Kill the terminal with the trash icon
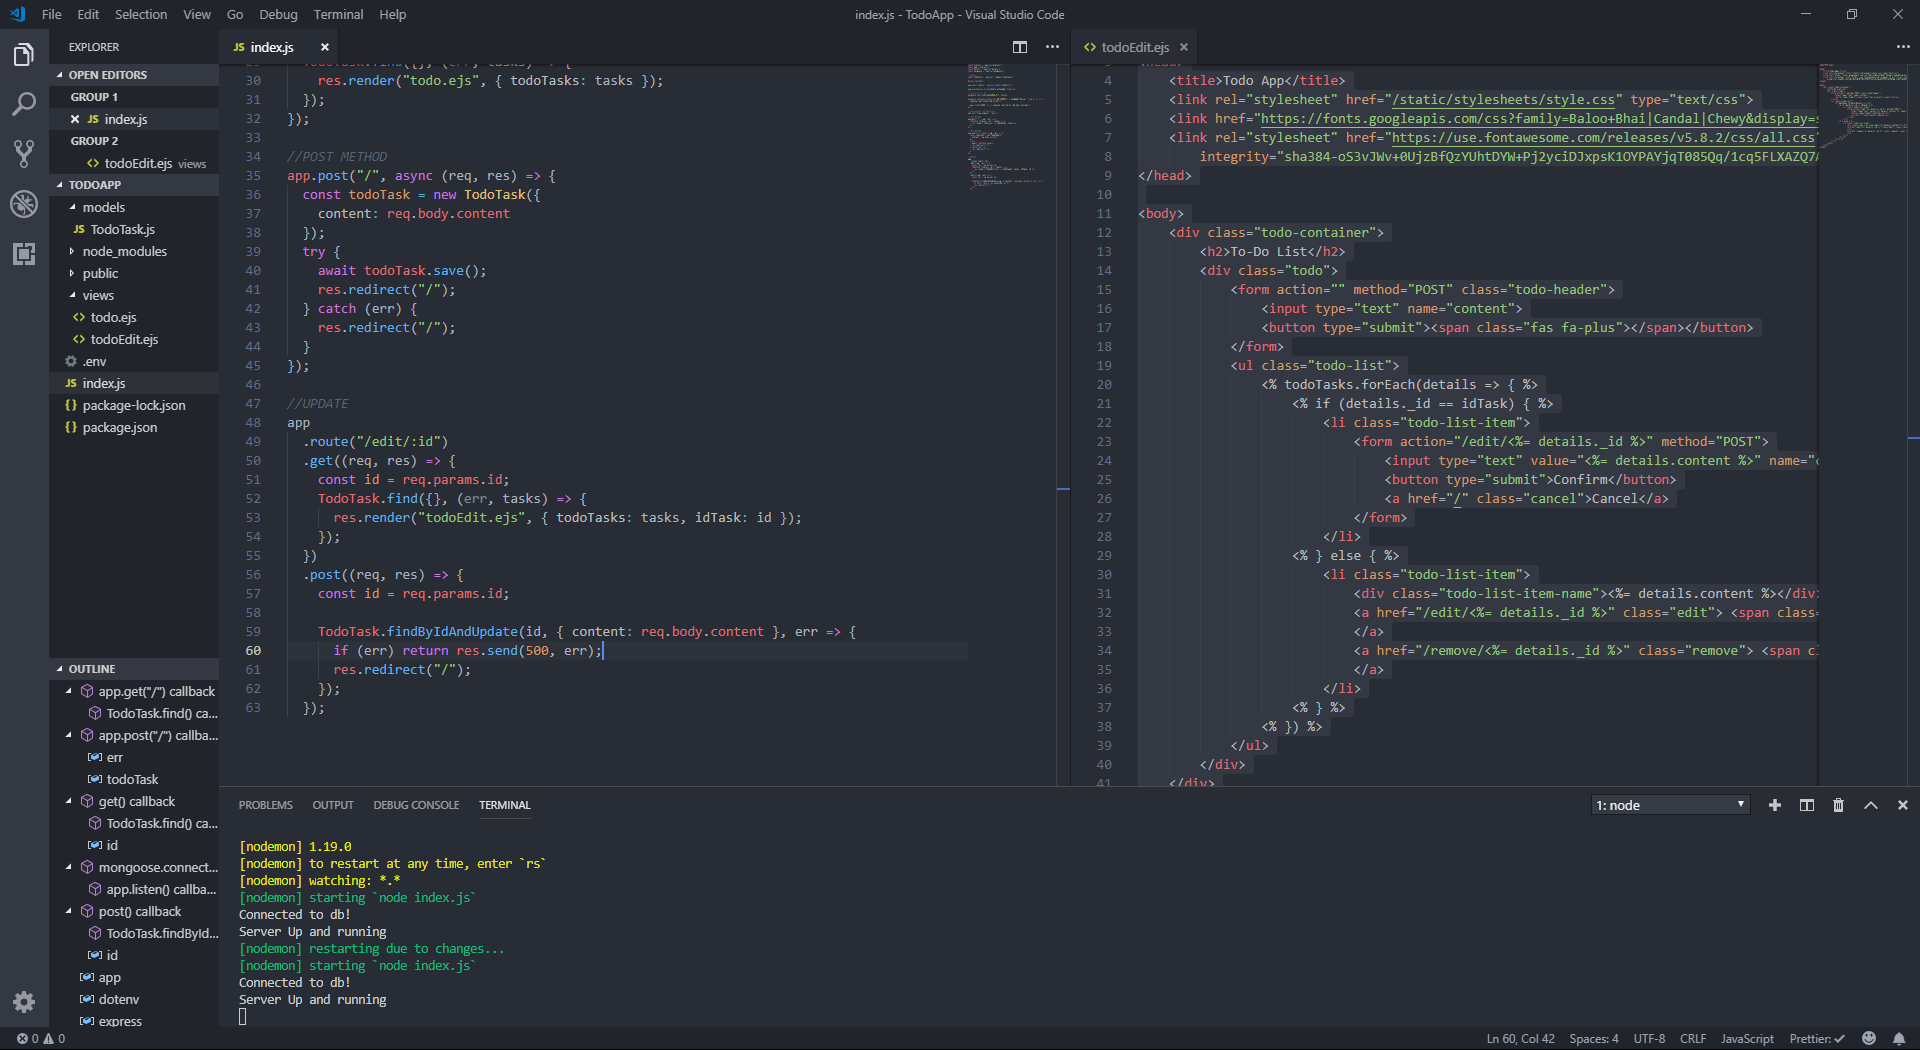Viewport: 1920px width, 1050px height. coord(1837,805)
